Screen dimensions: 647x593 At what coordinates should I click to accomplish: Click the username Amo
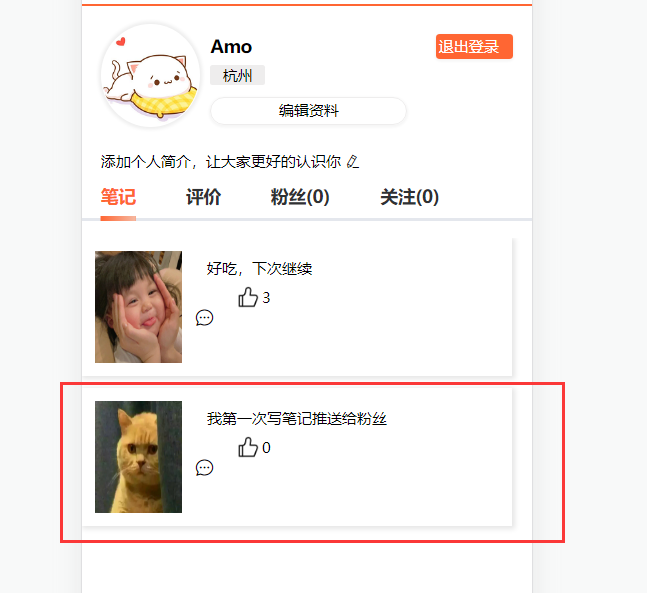pos(231,47)
